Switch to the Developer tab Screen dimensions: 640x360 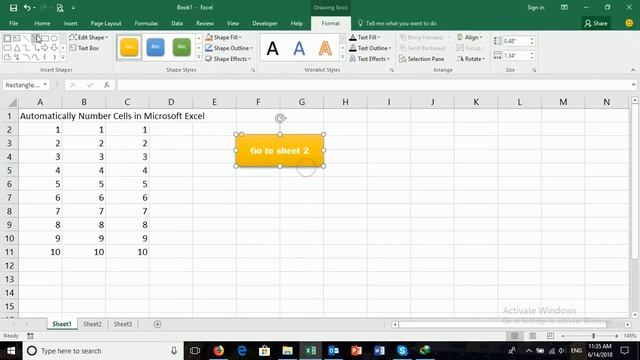pyautogui.click(x=265, y=24)
